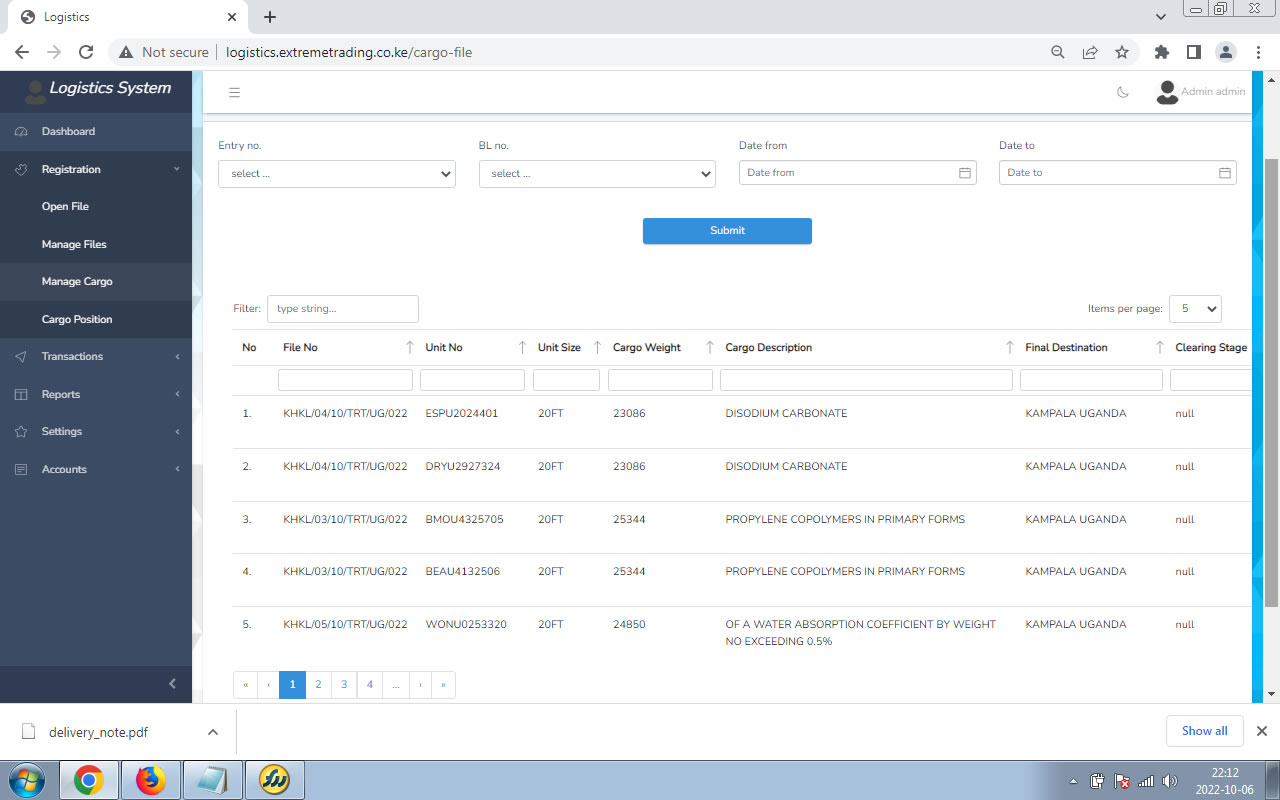Screen dimensions: 1280x800
Task: Open calendar icon in Date from field
Action: pos(965,173)
